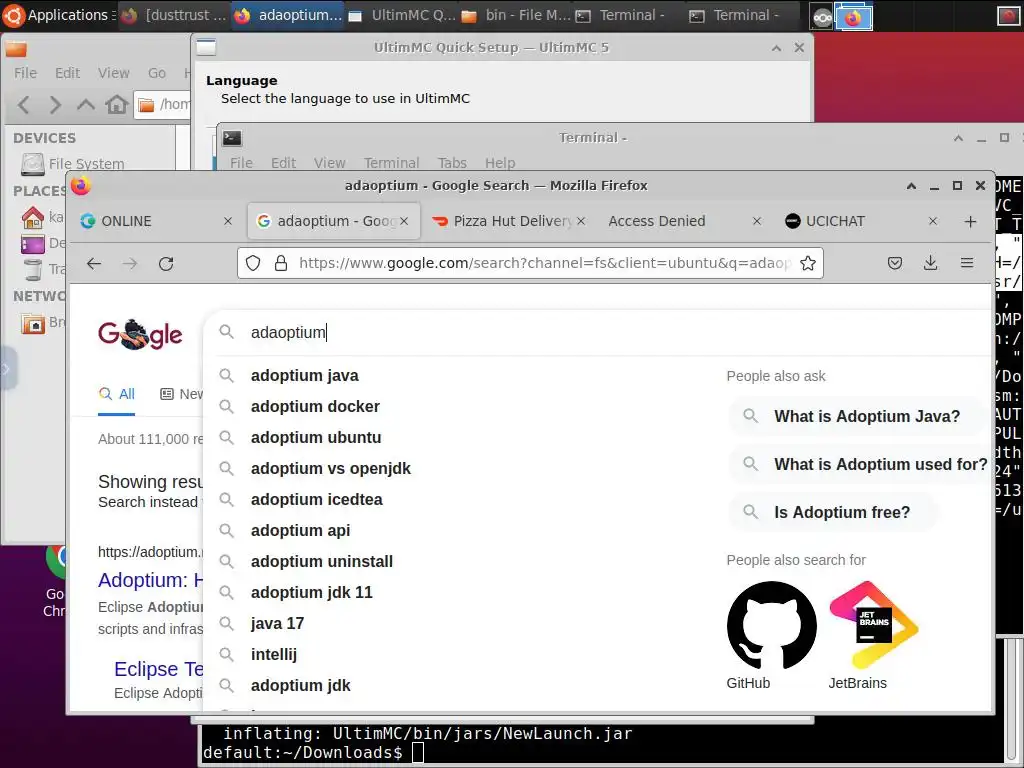Open Terminal menu in Terminal window
The width and height of the screenshot is (1024, 768).
pos(391,163)
